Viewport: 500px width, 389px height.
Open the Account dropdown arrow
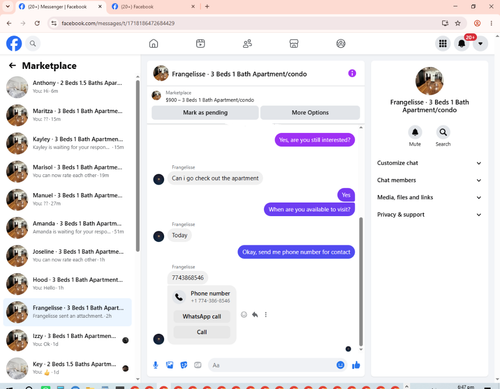480,43
